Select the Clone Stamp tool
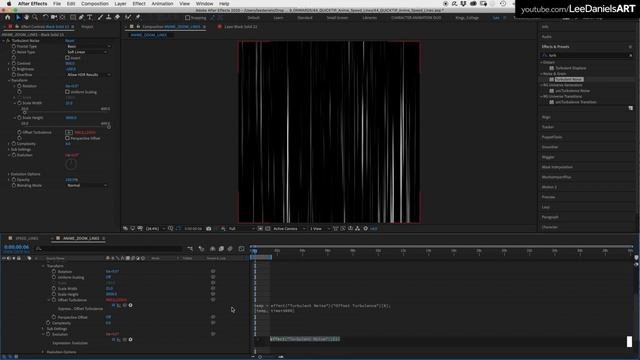This screenshot has height=360, width=640. (109, 18)
